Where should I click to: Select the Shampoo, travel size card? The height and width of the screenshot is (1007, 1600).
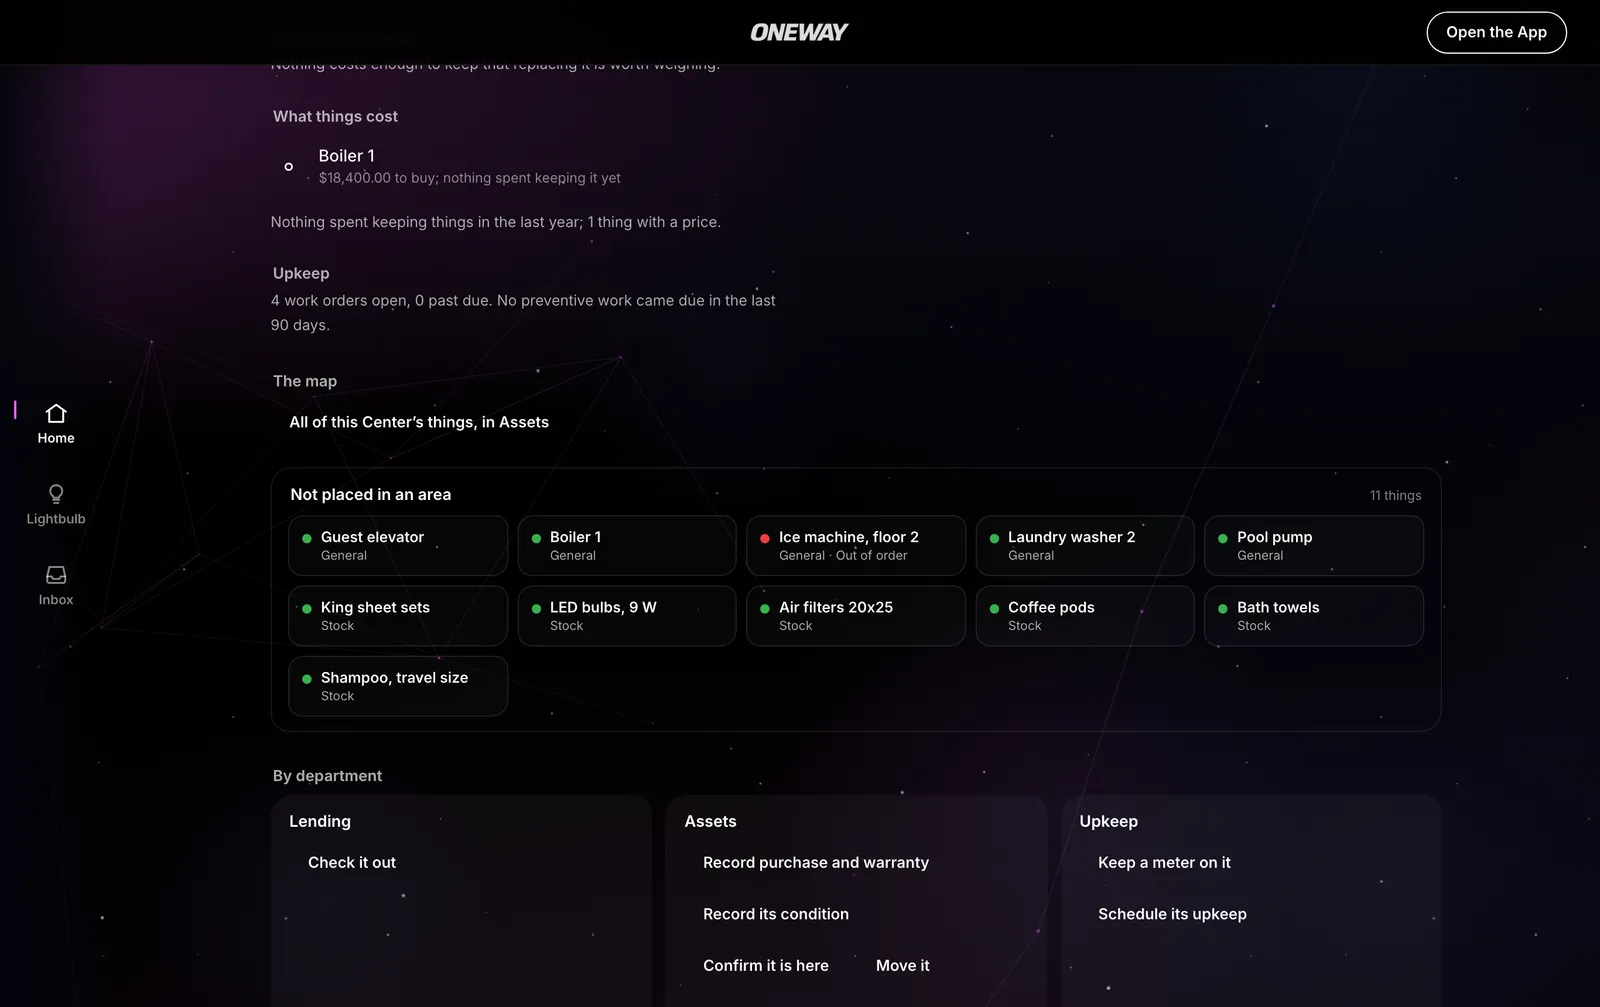pyautogui.click(x=398, y=686)
